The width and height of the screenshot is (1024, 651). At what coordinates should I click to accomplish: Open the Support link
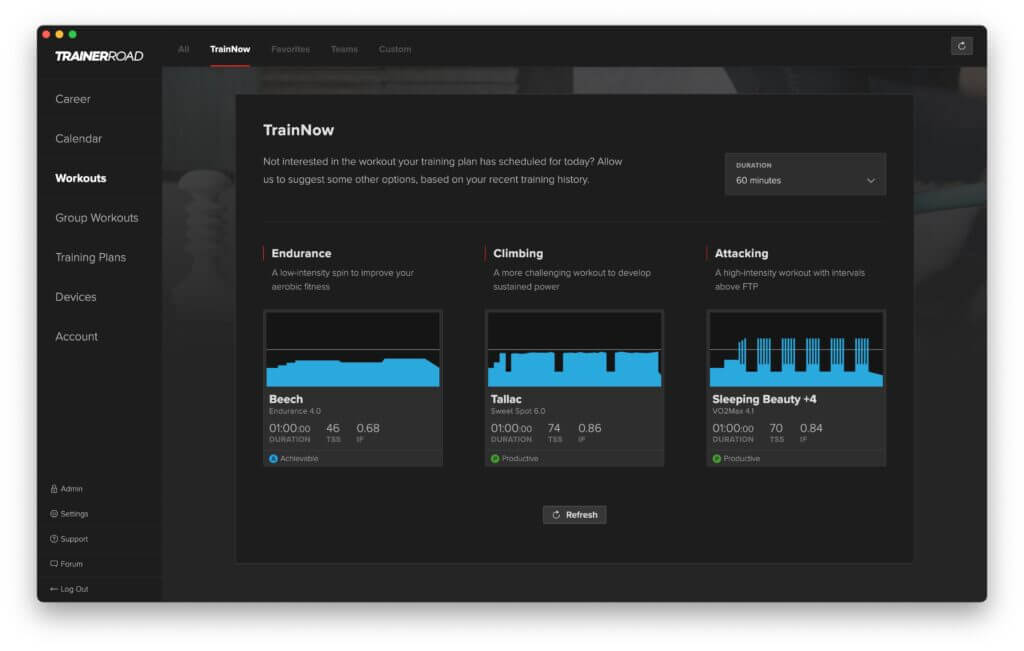[x=74, y=539]
